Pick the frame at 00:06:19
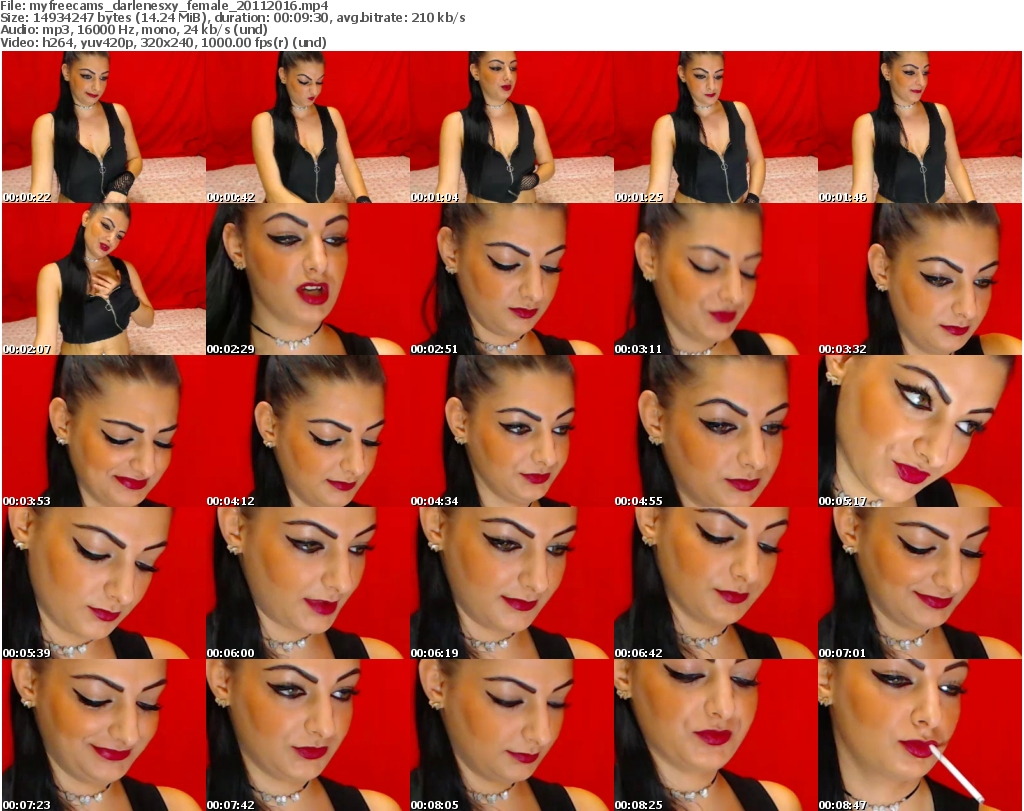Screen dimensions: 1024x811 [512, 583]
